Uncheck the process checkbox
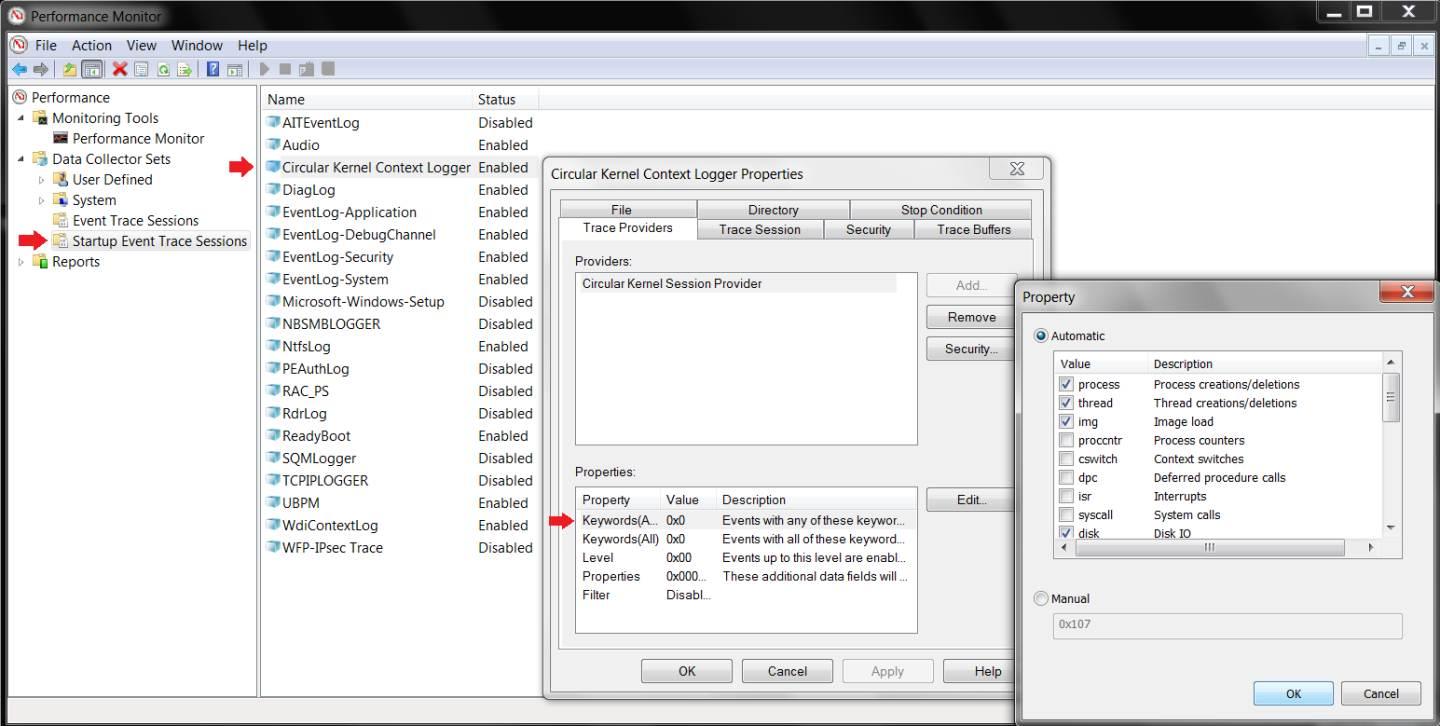 pos(1066,384)
